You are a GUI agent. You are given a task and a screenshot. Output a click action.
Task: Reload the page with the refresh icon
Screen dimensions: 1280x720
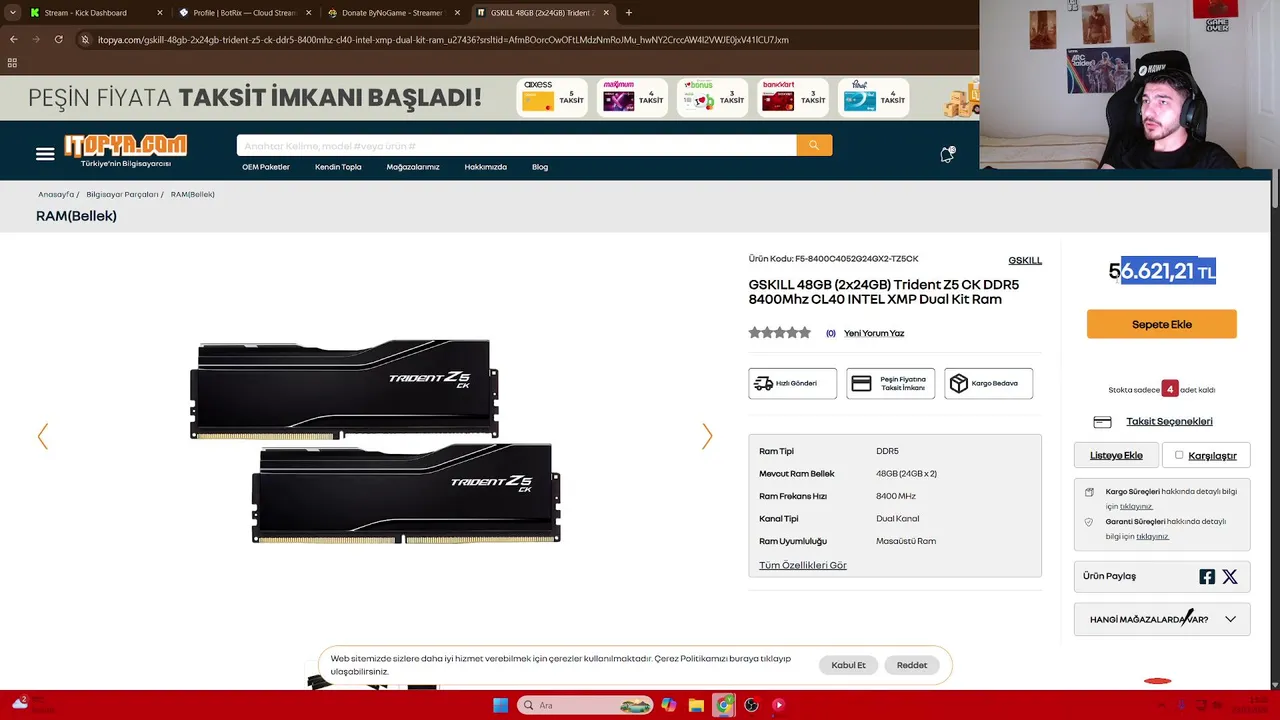58,39
